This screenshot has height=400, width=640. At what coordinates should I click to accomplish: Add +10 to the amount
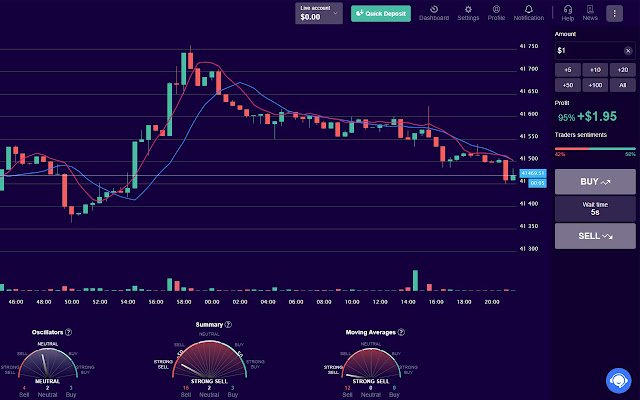pyautogui.click(x=595, y=70)
